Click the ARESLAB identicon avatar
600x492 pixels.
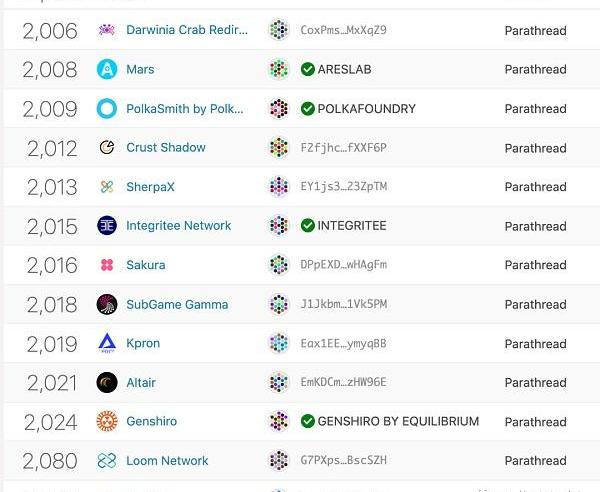[x=279, y=69]
